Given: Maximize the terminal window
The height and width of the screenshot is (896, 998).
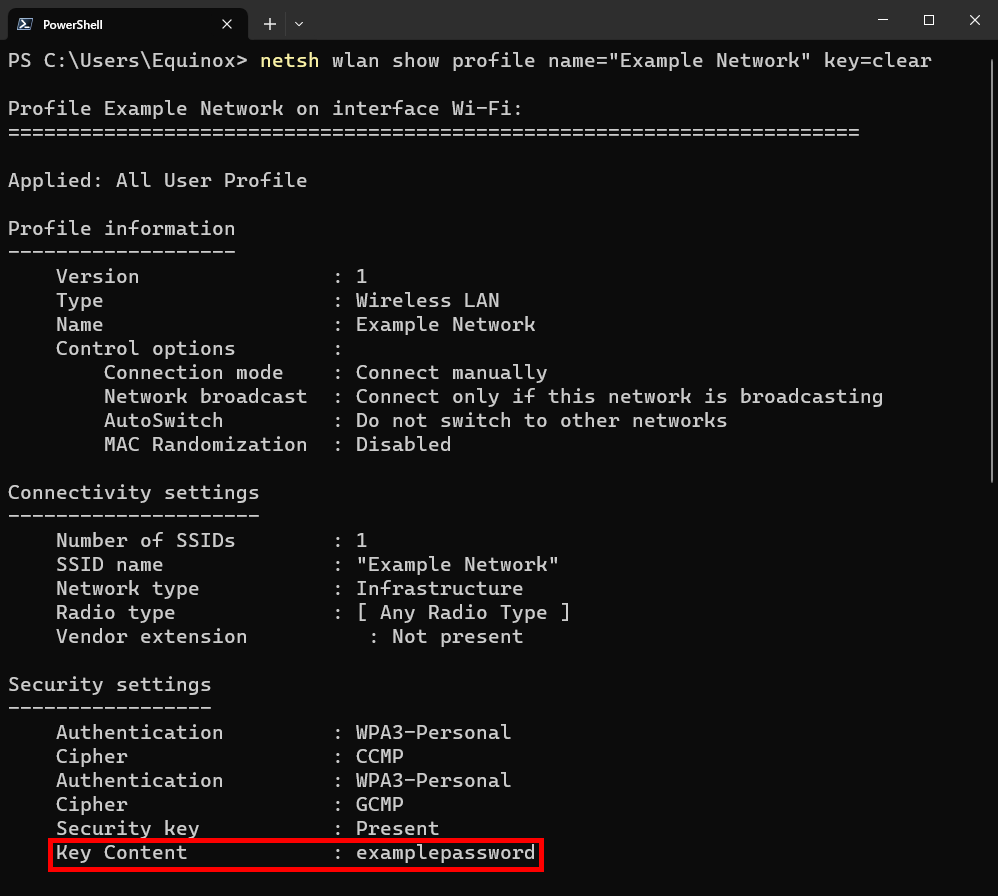Looking at the screenshot, I should pos(929,20).
